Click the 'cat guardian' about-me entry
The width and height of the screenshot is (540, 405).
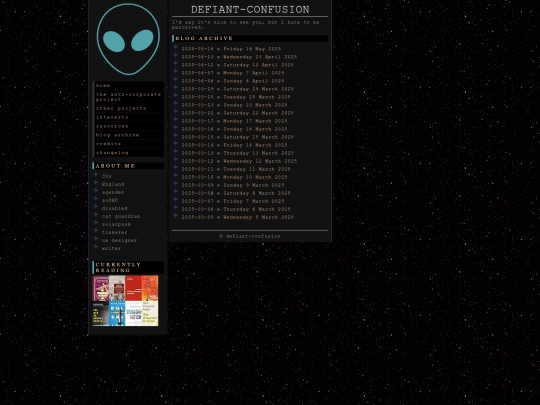[x=121, y=217]
